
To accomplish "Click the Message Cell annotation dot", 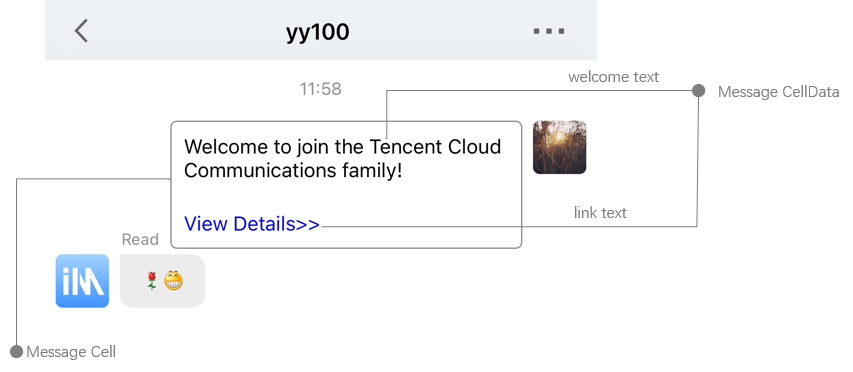I will tap(17, 351).
